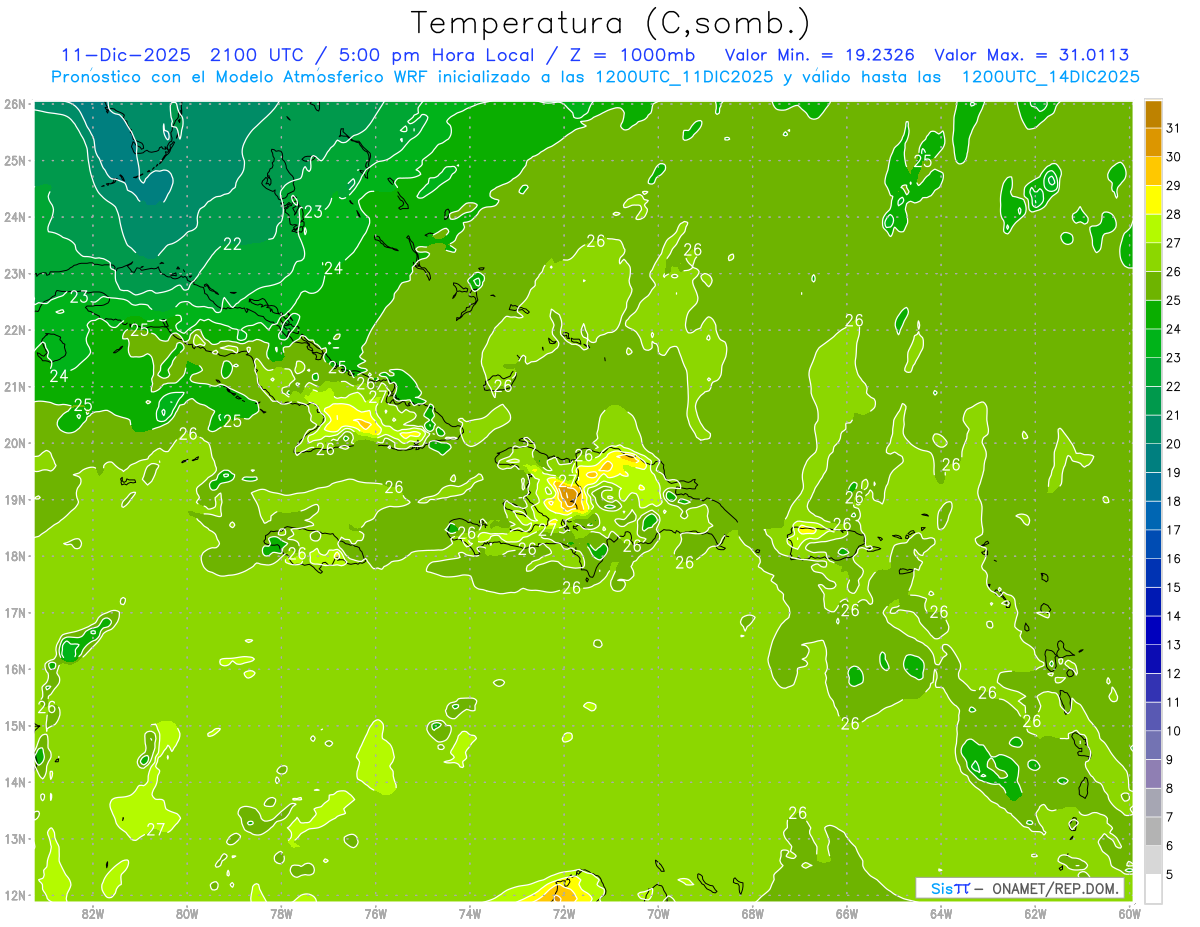Viewport: 1200px width, 927px height.
Task: Click the Valor Max. = 31.0113 text
Action: 1032,55
